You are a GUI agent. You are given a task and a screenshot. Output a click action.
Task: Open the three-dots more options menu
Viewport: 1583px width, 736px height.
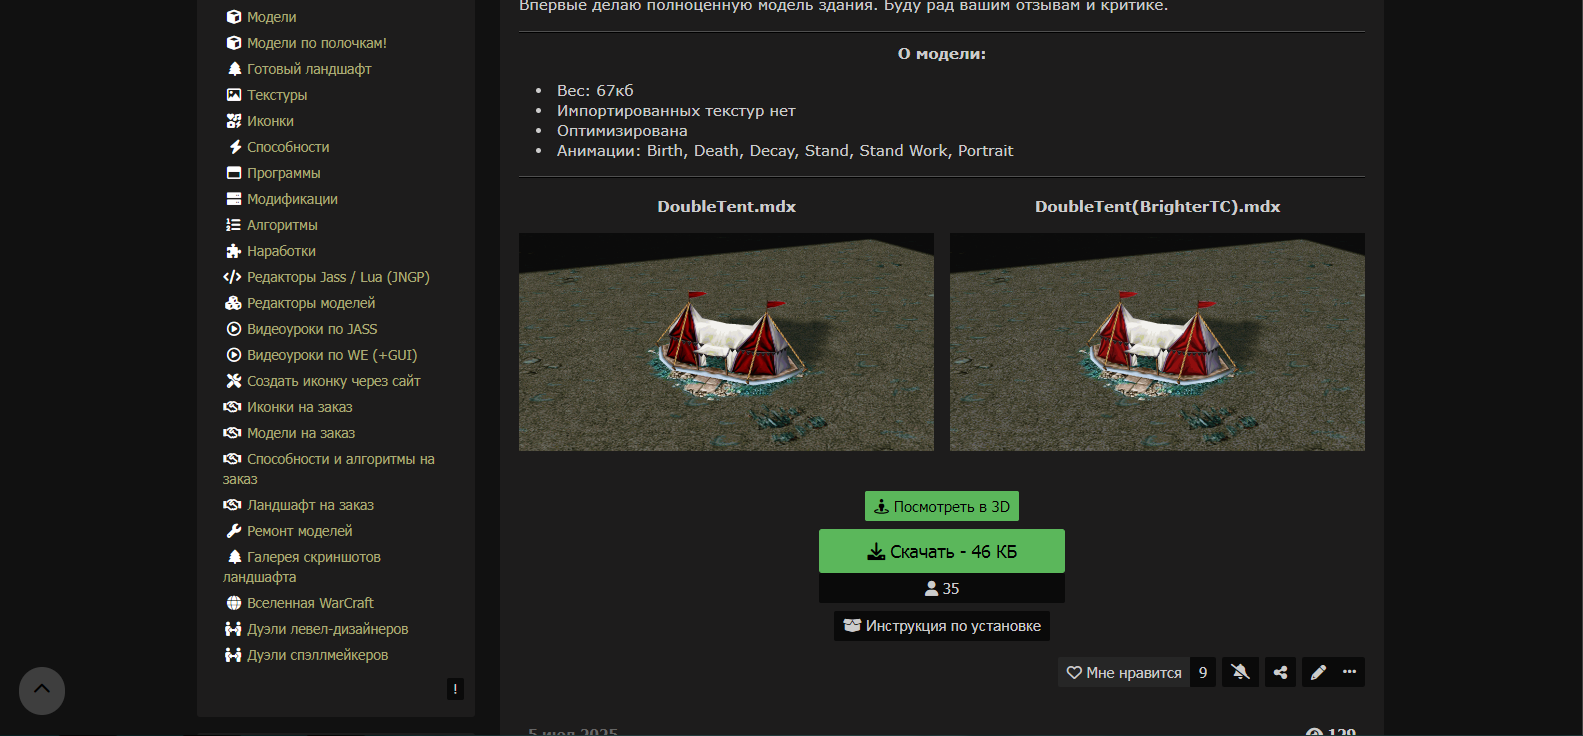(1349, 672)
